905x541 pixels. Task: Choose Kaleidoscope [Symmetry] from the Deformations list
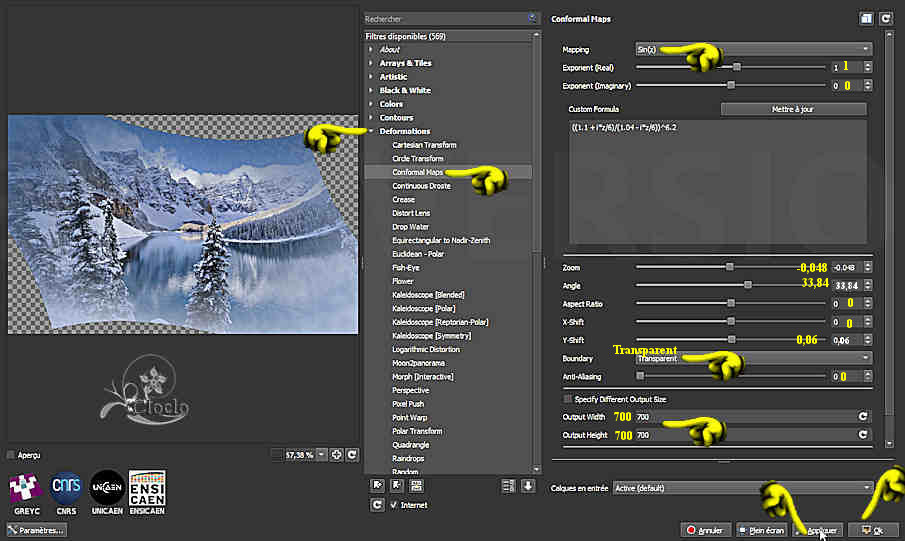click(x=431, y=336)
